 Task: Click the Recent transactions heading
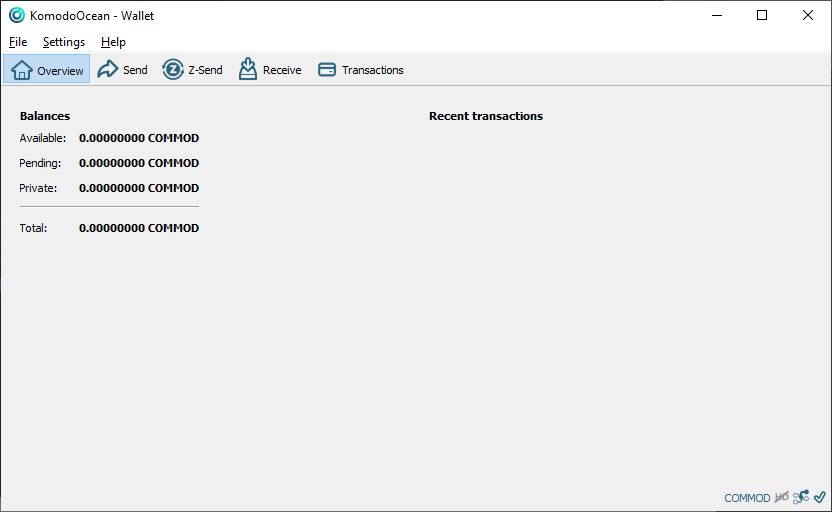pos(486,116)
